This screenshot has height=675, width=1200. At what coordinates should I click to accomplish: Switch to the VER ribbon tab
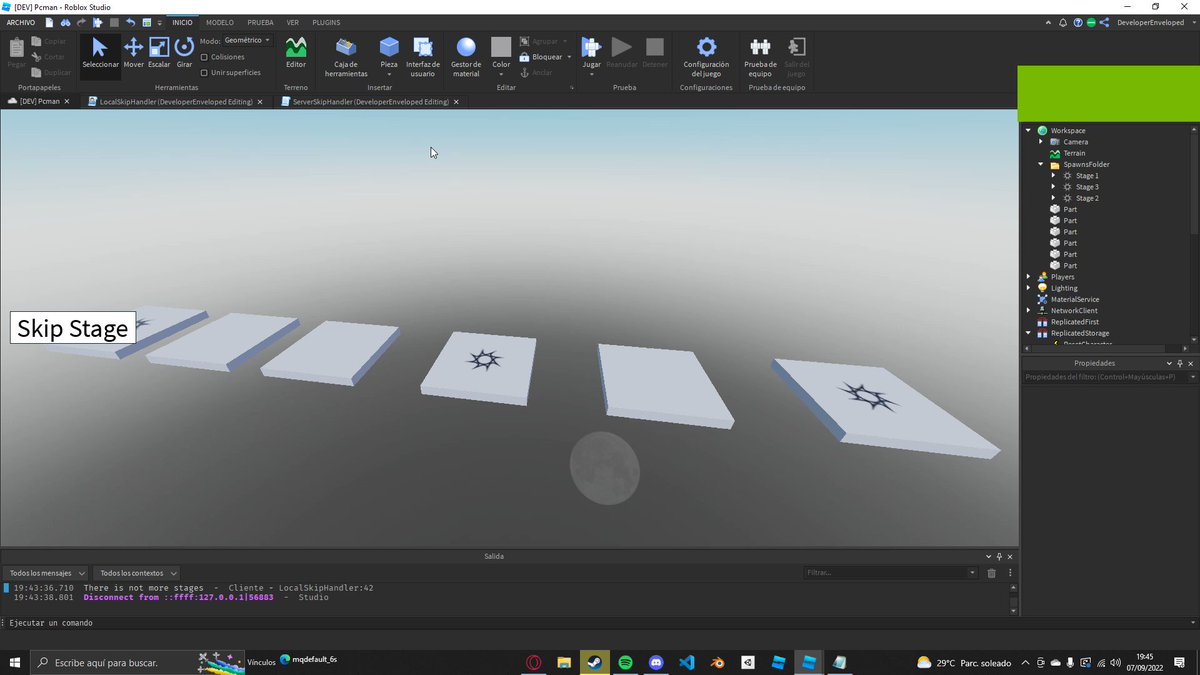click(292, 22)
